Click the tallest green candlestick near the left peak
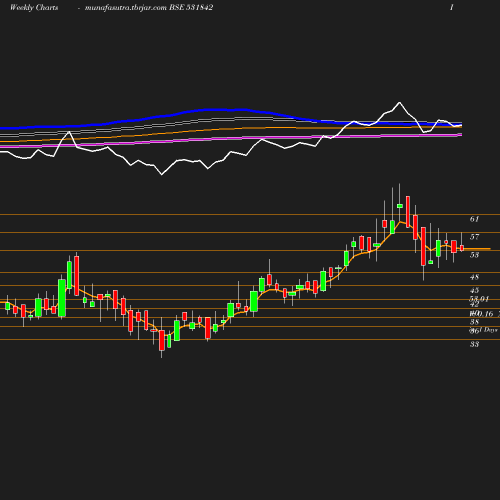 (62, 298)
